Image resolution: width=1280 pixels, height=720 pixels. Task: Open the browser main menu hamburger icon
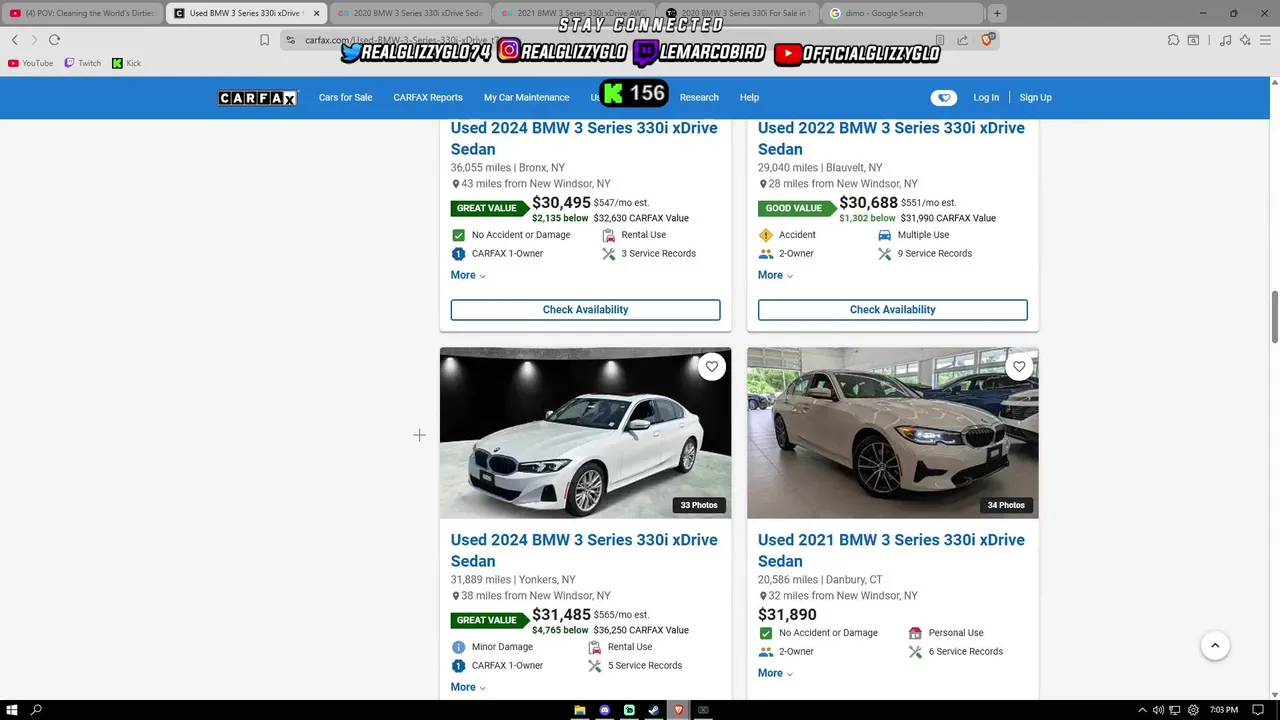[1264, 40]
